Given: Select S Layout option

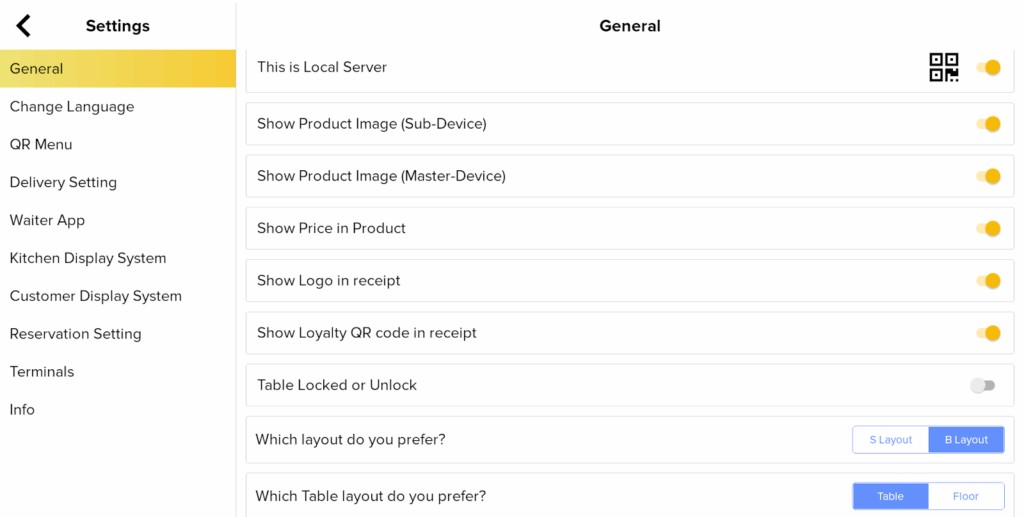Looking at the screenshot, I should point(890,440).
